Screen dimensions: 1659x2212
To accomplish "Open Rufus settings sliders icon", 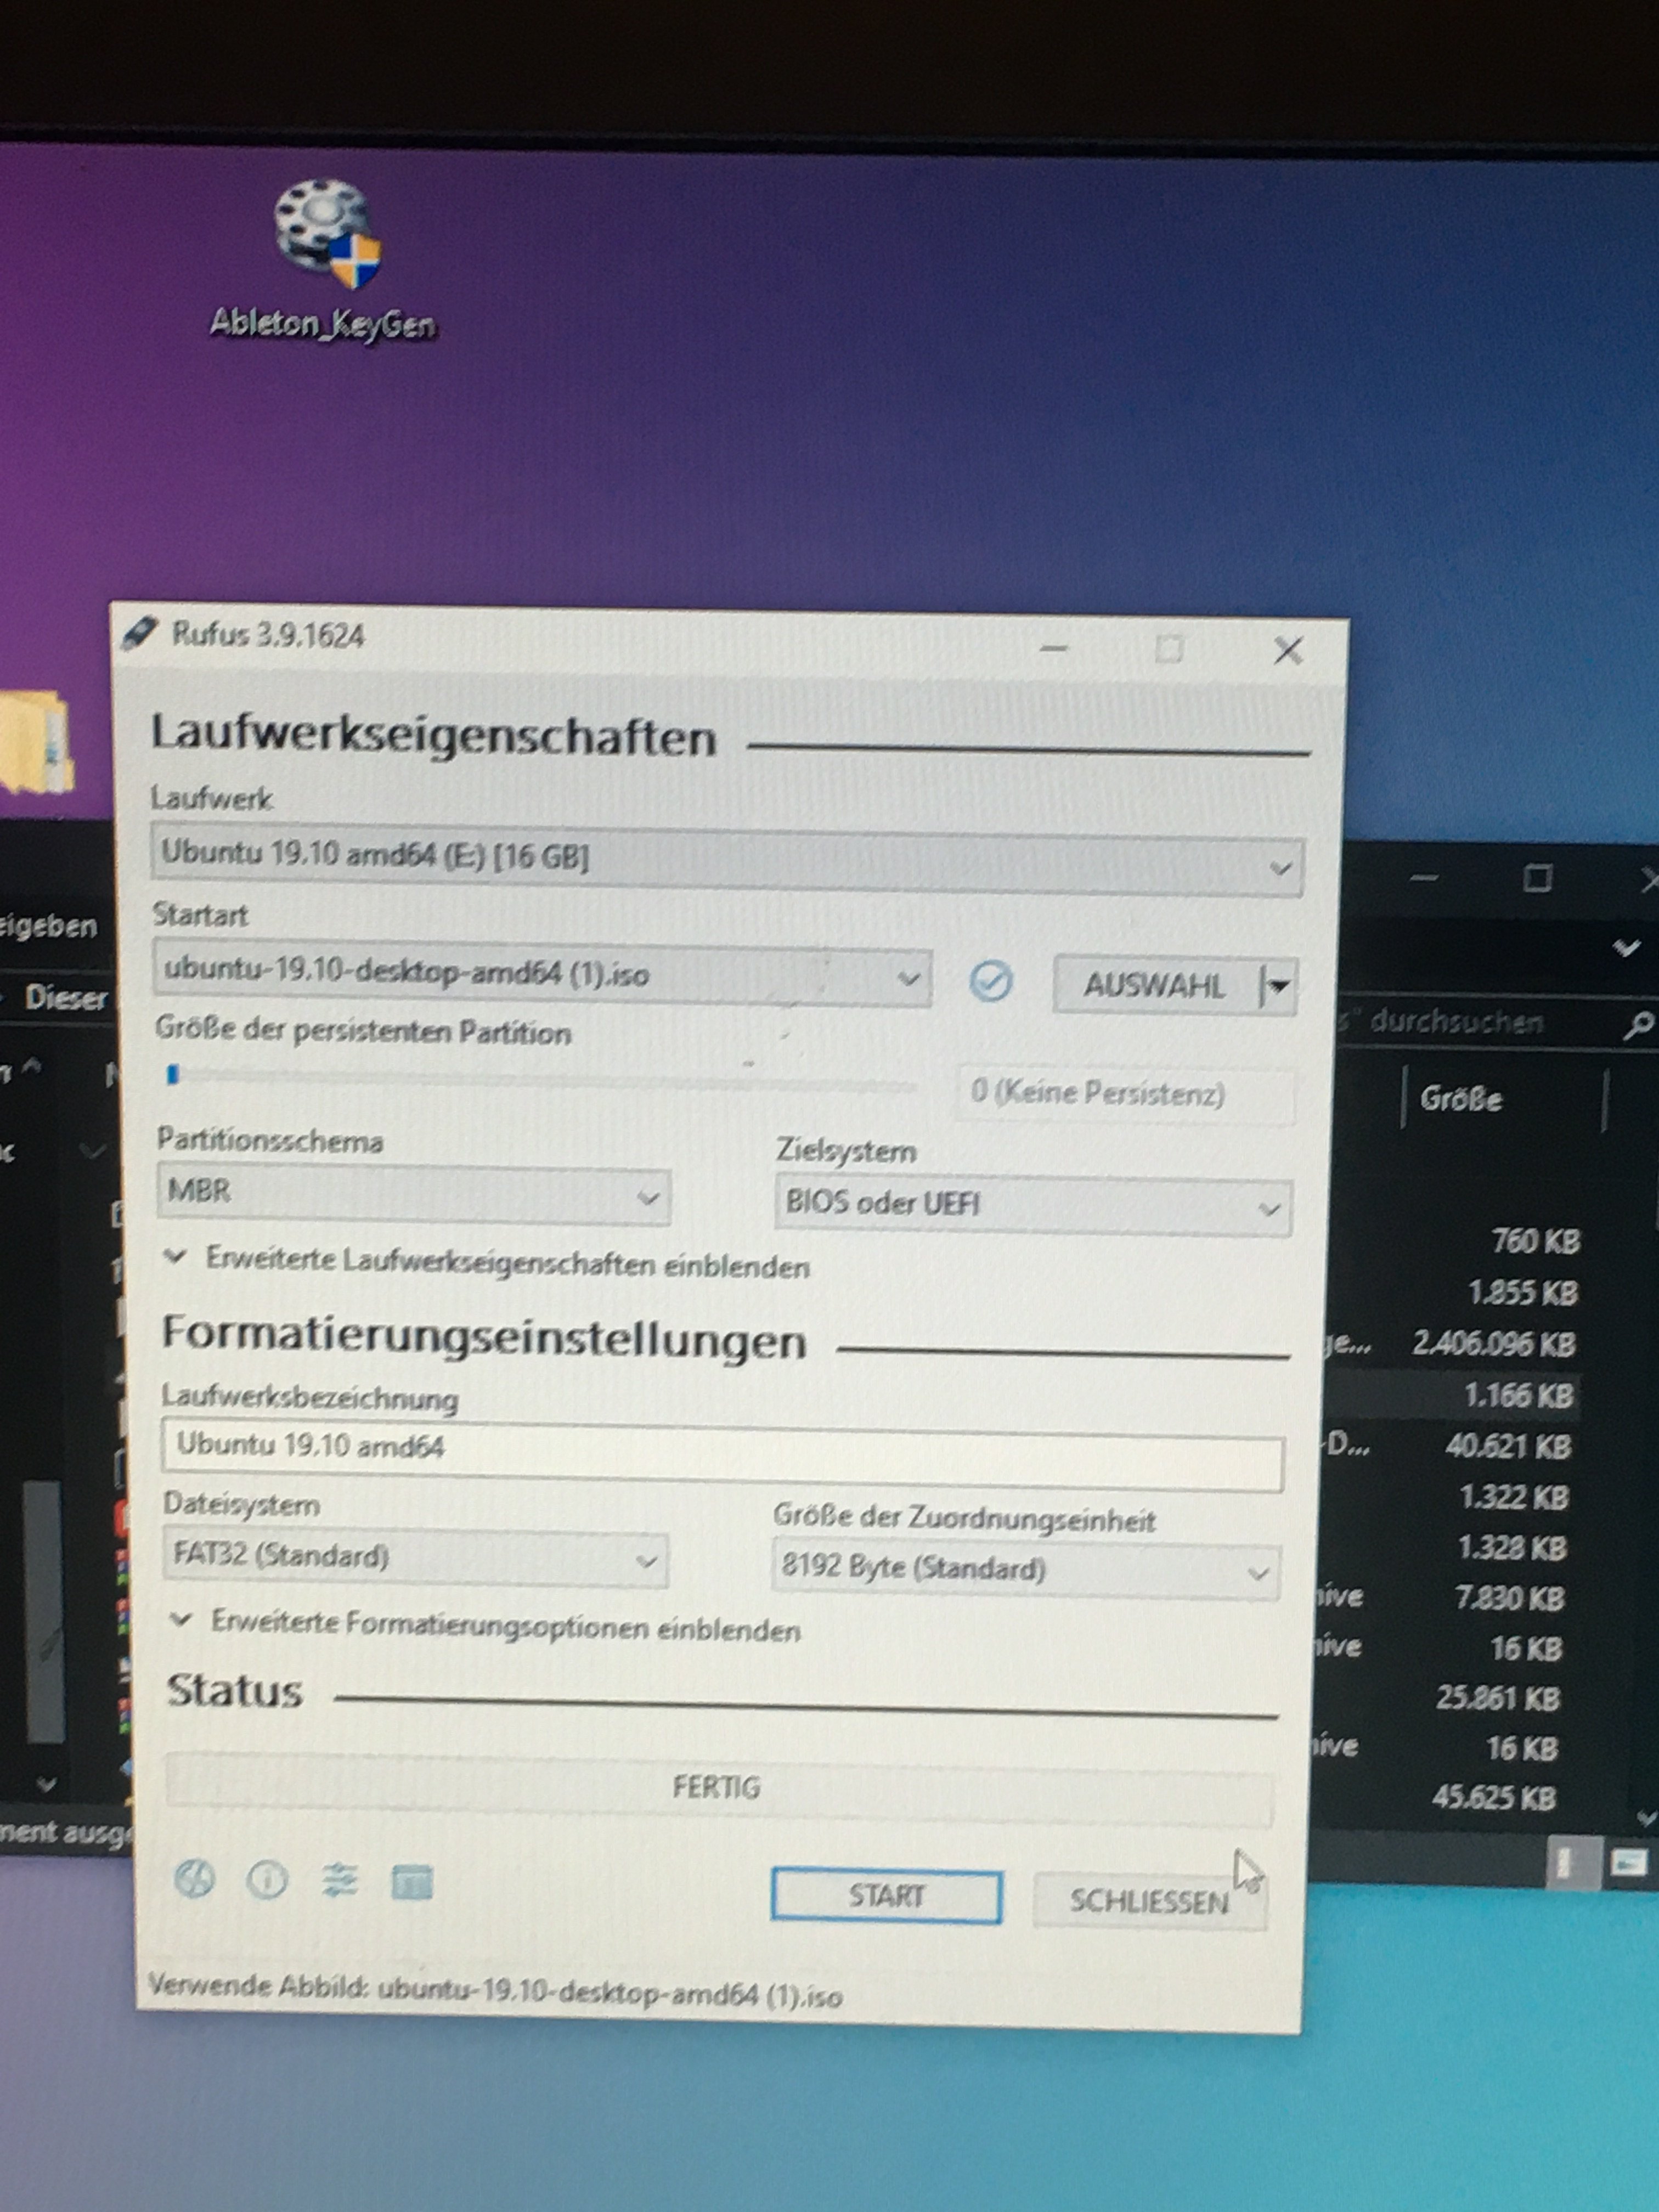I will pyautogui.click(x=340, y=1882).
